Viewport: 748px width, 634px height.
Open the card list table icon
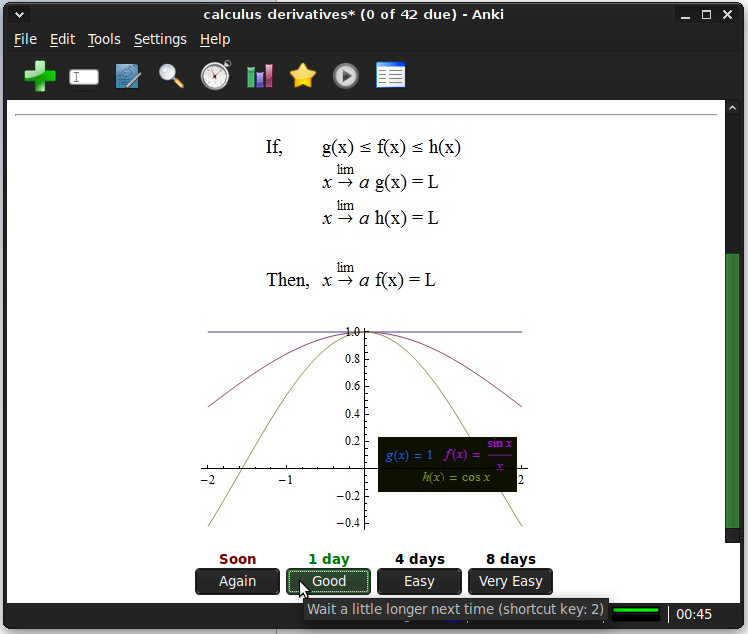391,75
